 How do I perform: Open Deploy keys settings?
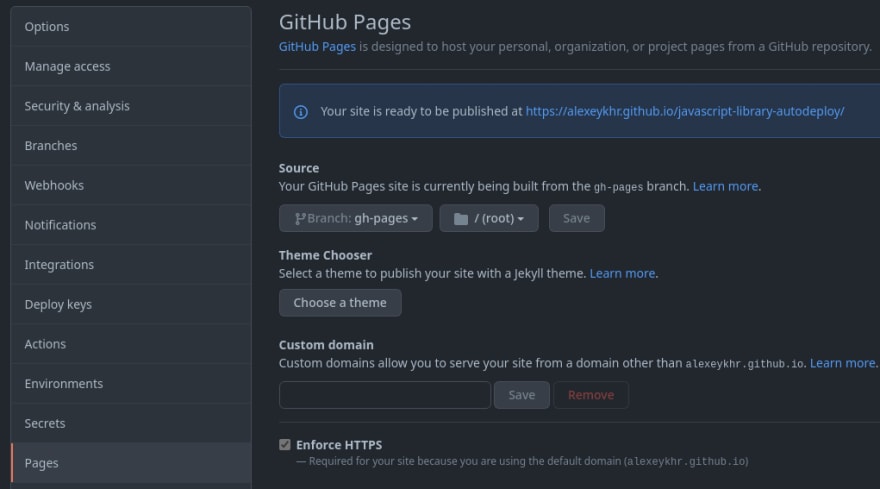(131, 304)
